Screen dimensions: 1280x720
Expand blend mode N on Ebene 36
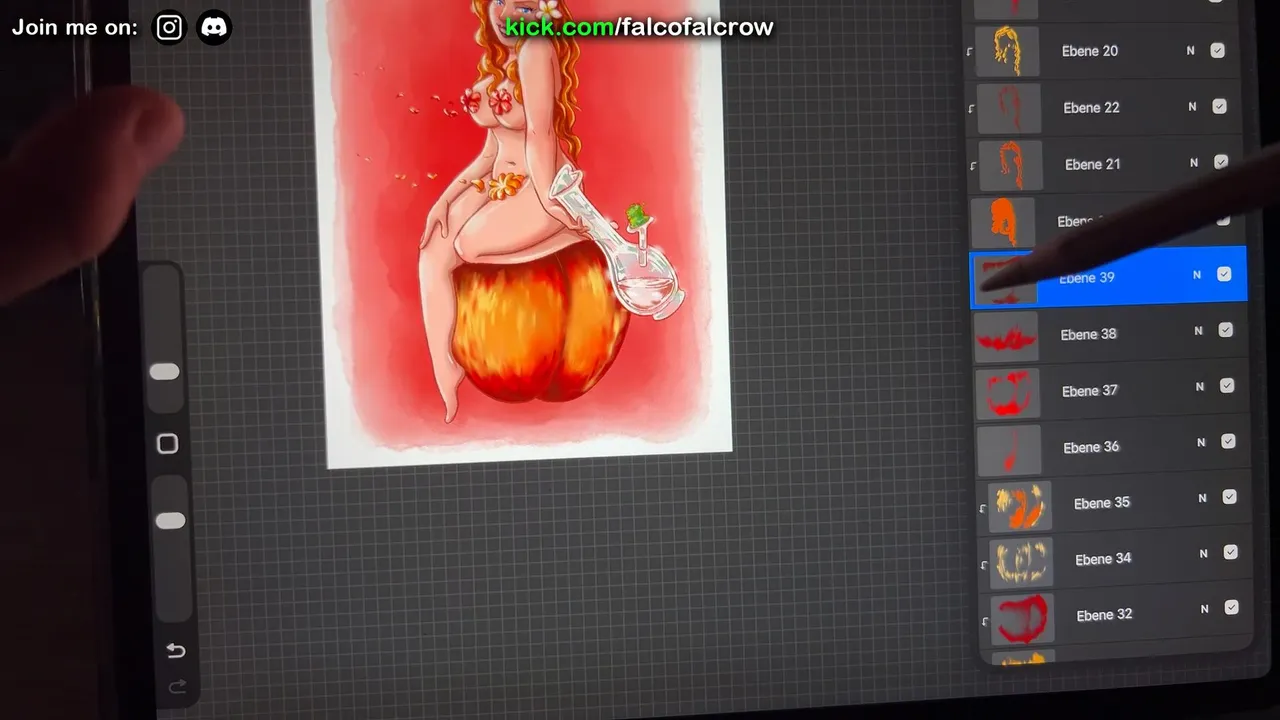pos(1201,442)
